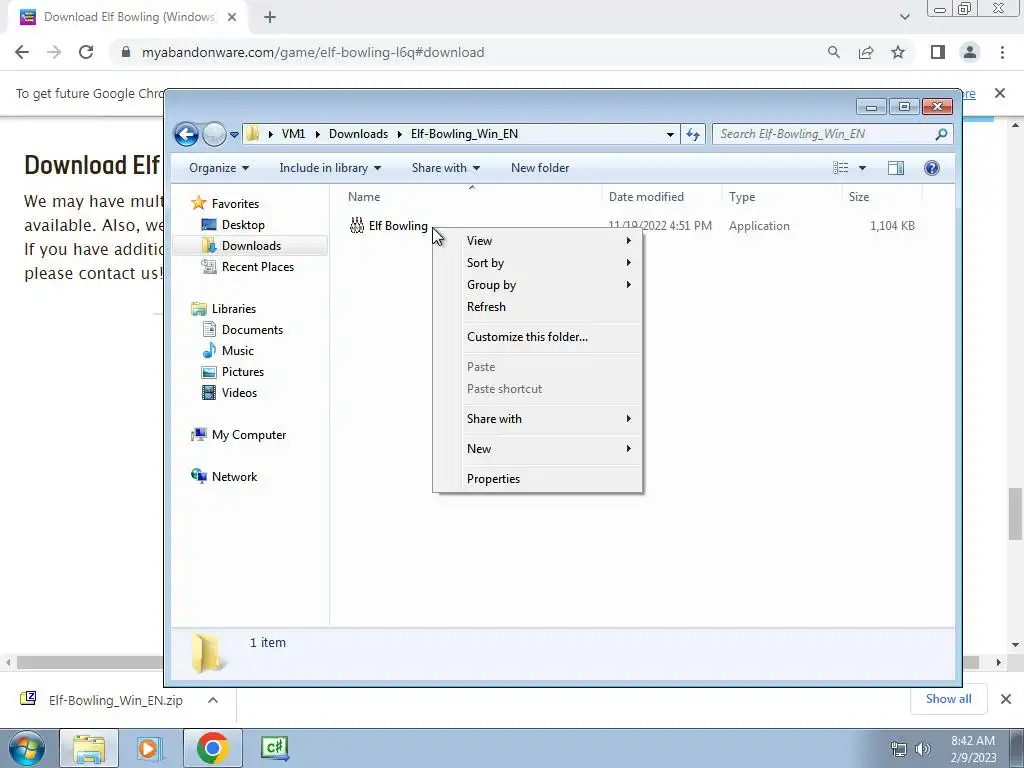Expand Chrome tab search chevron
The height and width of the screenshot is (768, 1024).
[904, 17]
